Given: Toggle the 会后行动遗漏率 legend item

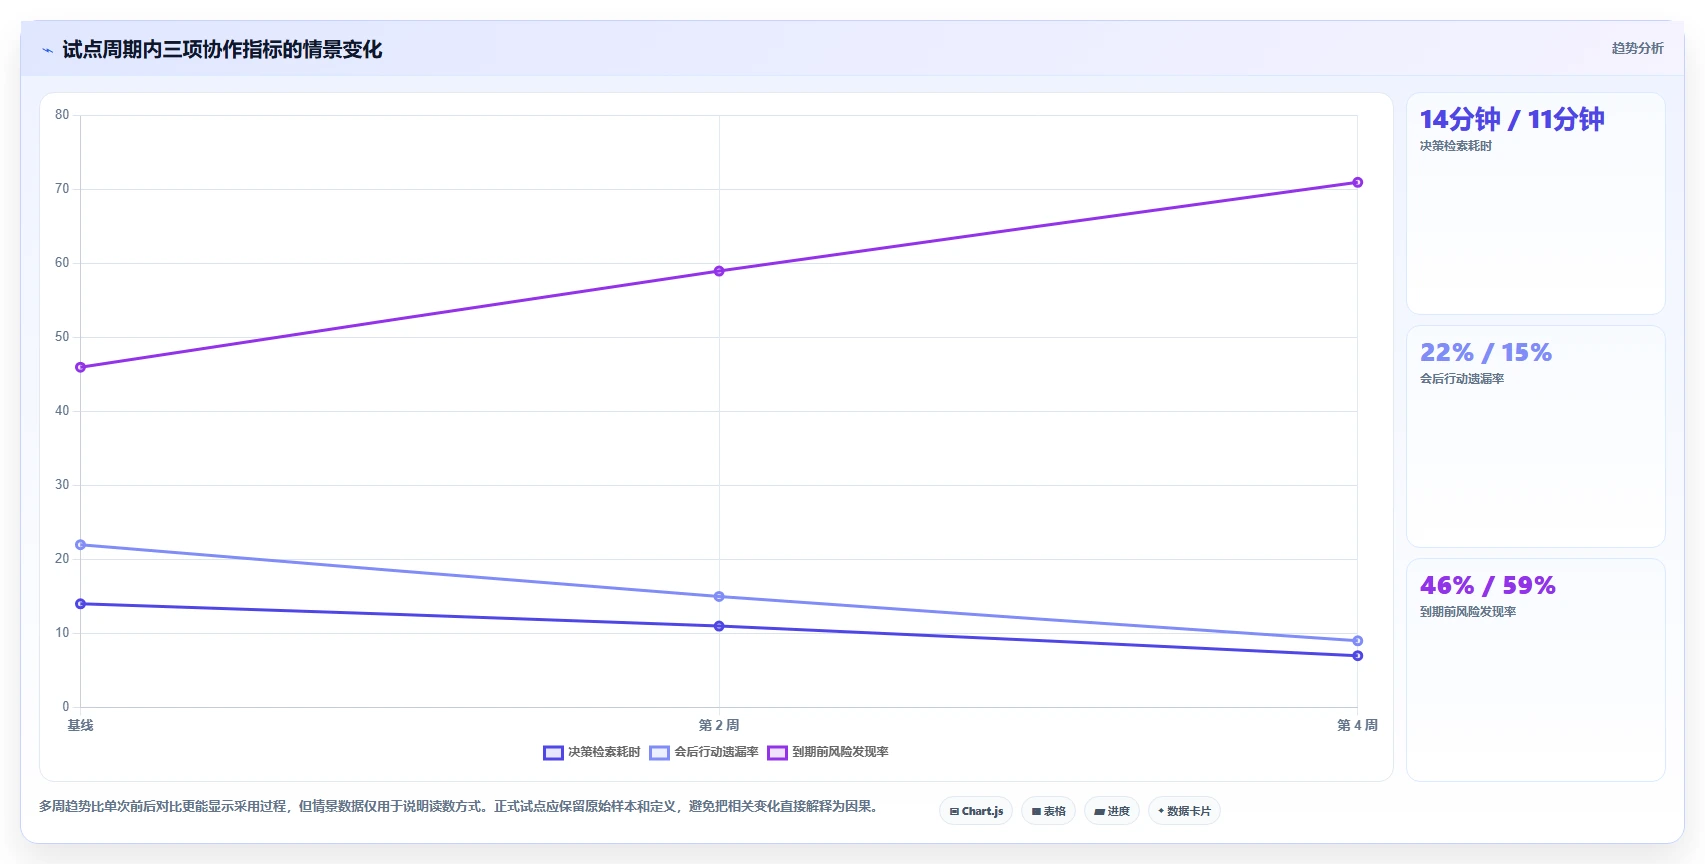Looking at the screenshot, I should 704,752.
